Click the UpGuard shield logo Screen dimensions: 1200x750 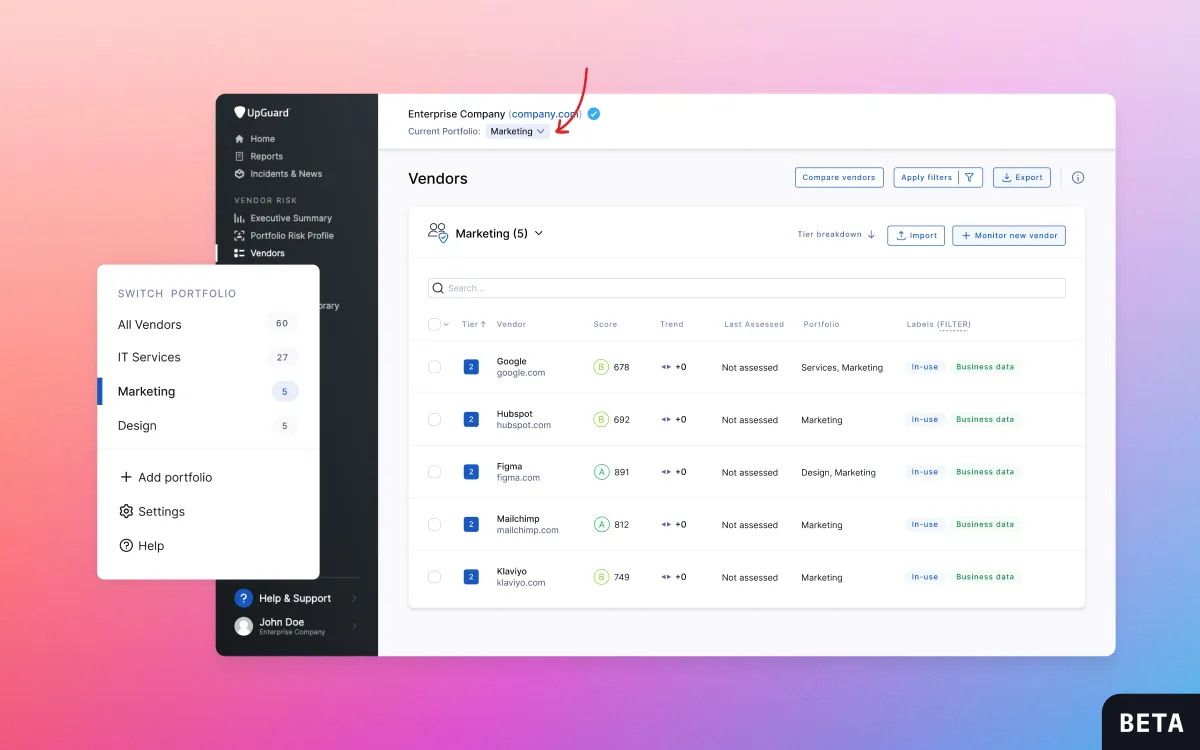tap(240, 113)
